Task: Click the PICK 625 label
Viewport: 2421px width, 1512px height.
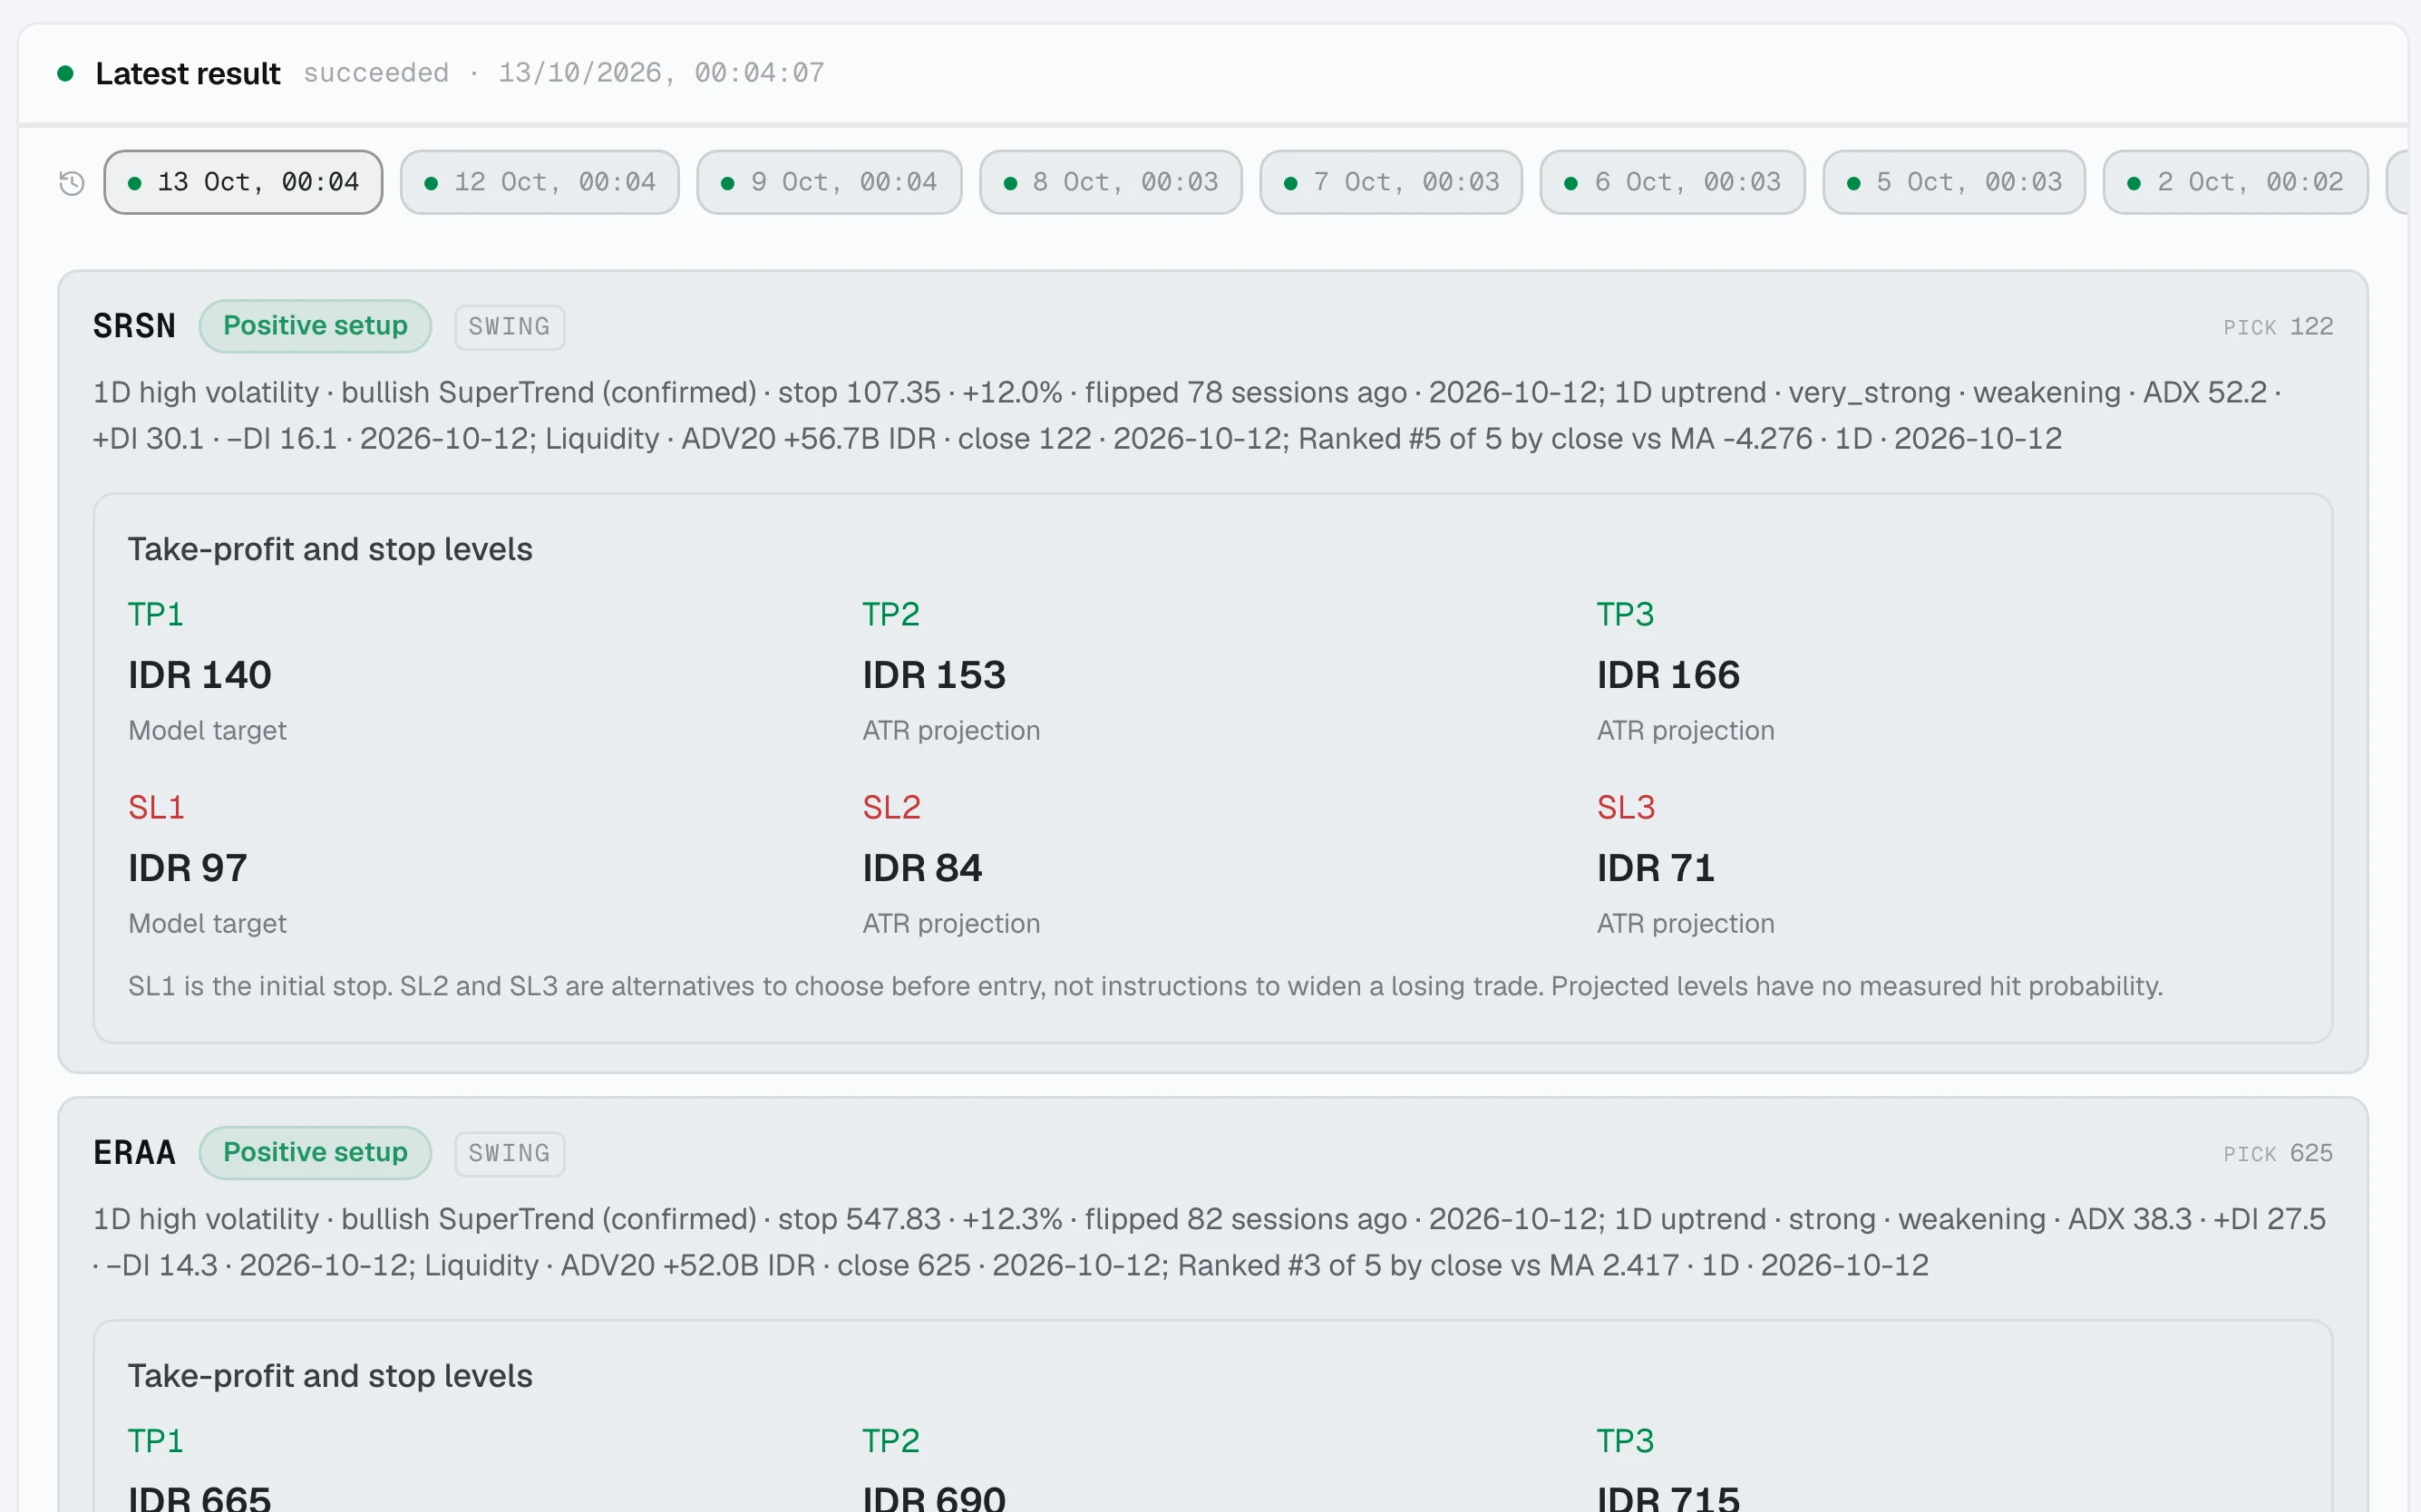Action: pos(2278,1154)
